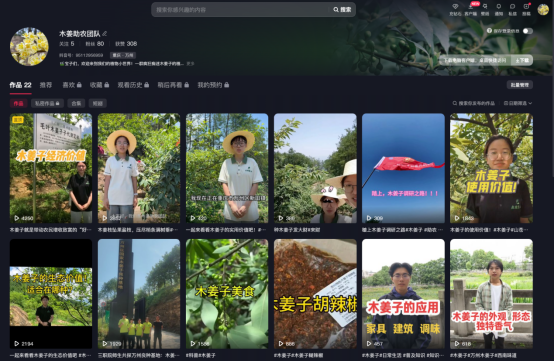Expand the profile bio via 更多

tap(190, 64)
